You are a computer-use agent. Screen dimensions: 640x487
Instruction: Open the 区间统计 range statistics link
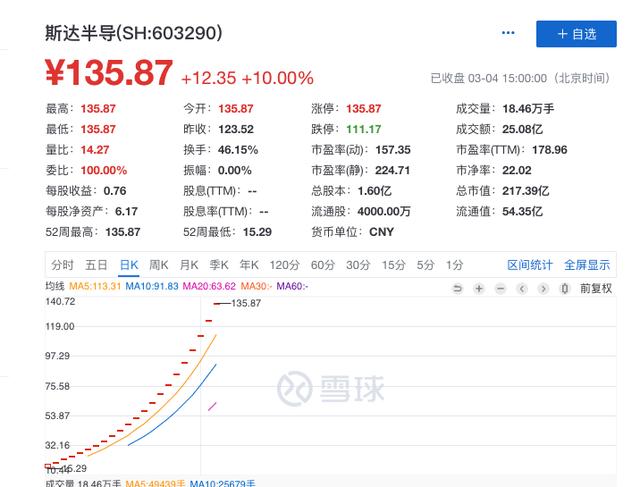tap(530, 265)
